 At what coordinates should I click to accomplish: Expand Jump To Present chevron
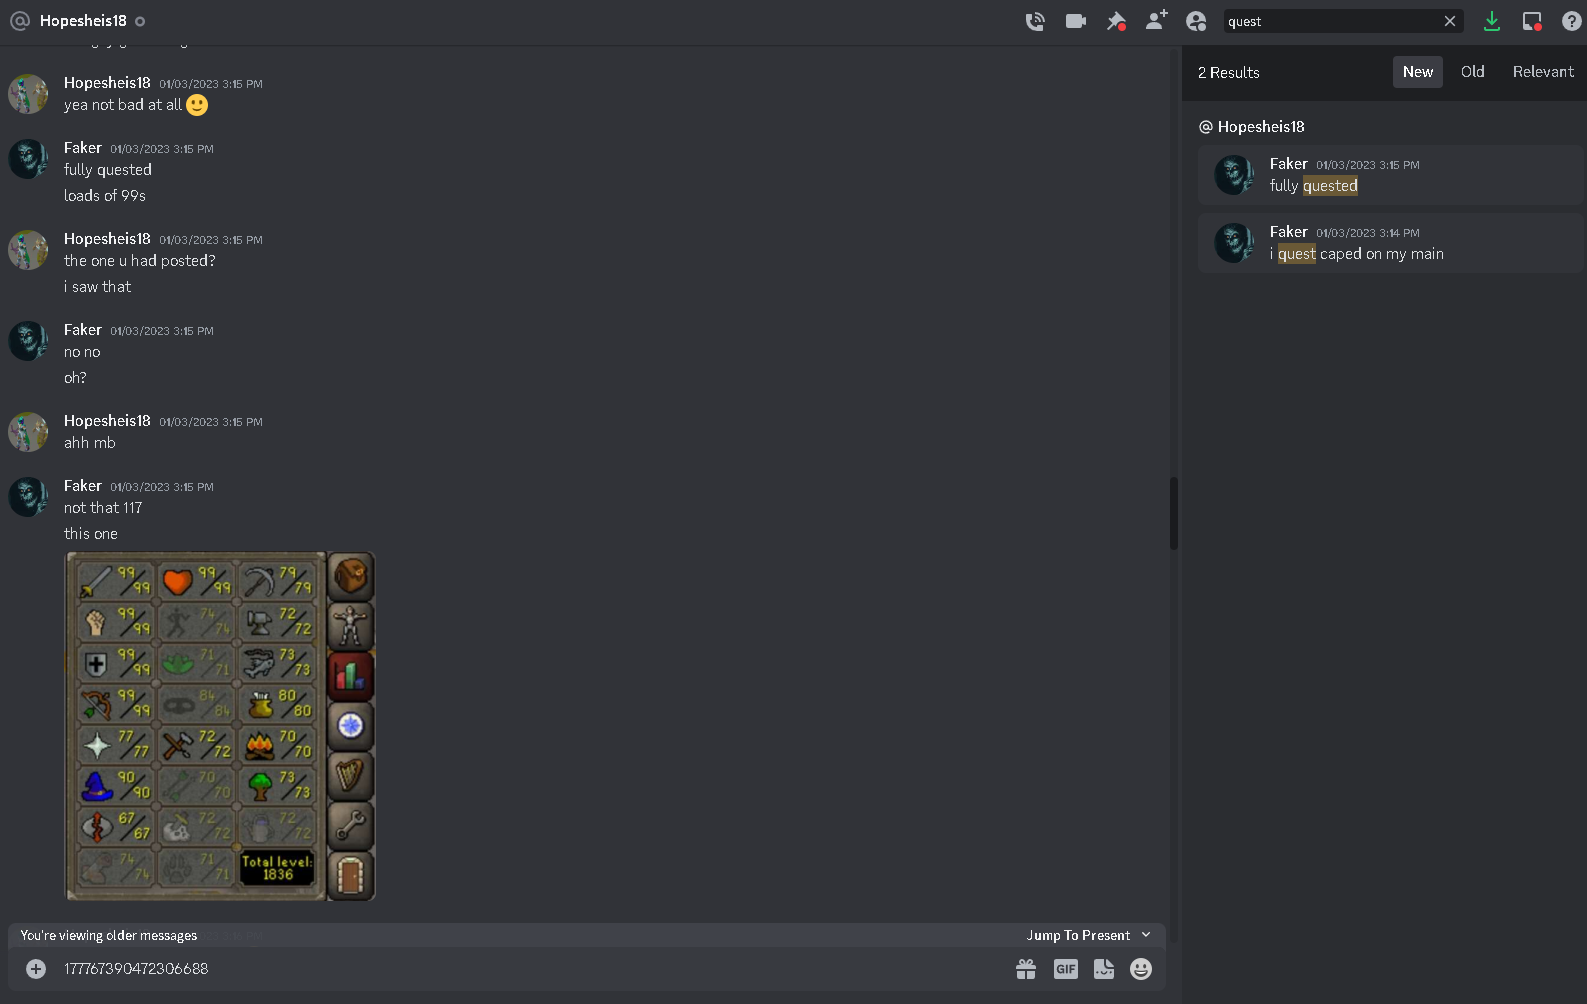(x=1146, y=935)
